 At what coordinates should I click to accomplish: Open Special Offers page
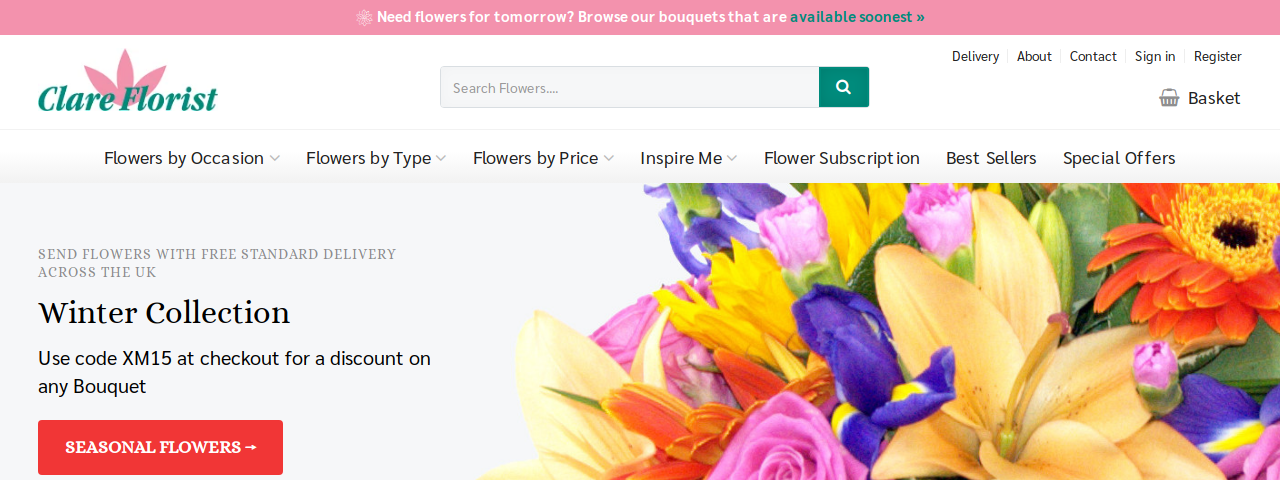click(x=1119, y=158)
